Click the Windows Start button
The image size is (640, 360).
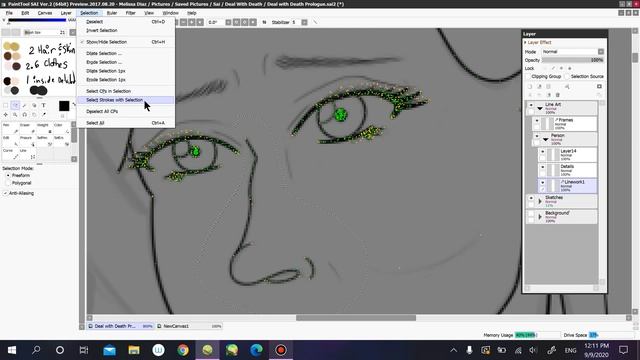click(12, 350)
